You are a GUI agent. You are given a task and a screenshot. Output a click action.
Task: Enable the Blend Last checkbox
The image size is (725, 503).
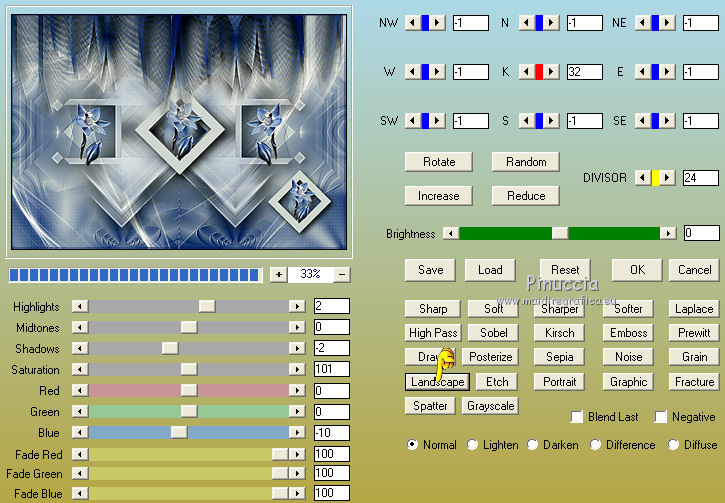tap(577, 417)
